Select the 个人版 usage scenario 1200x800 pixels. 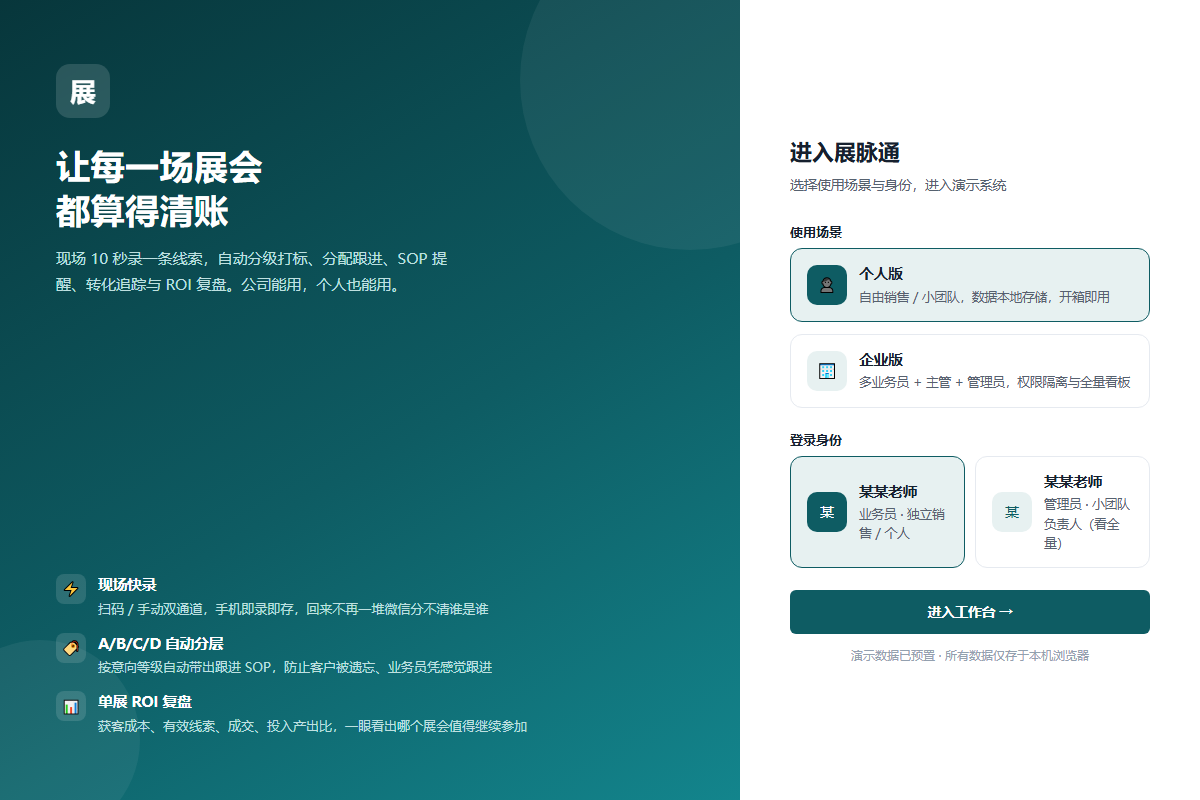click(970, 285)
